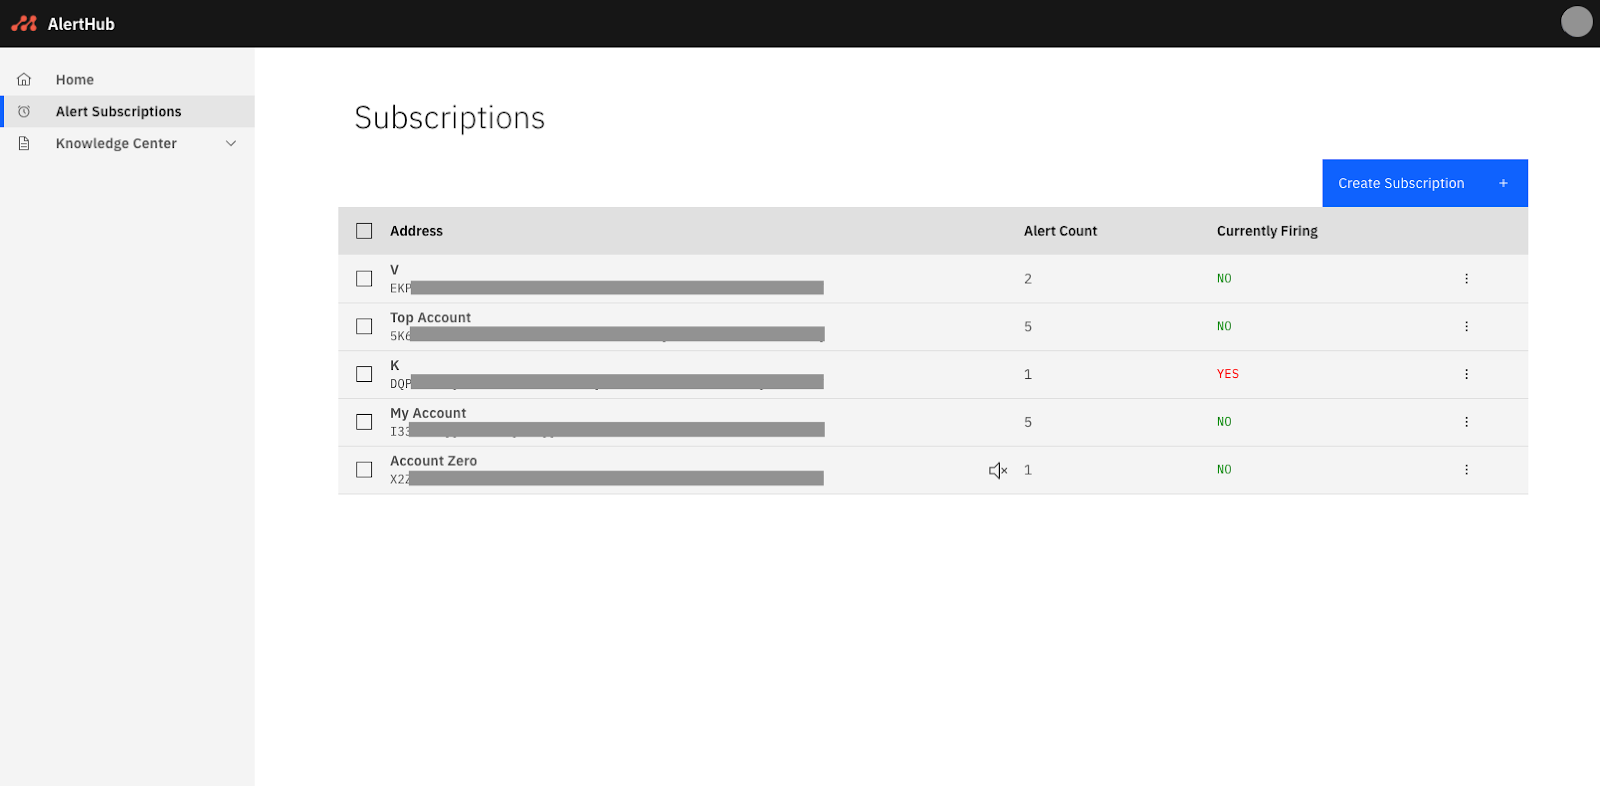
Task: Click the AlertHub logo icon
Action: tap(23, 21)
